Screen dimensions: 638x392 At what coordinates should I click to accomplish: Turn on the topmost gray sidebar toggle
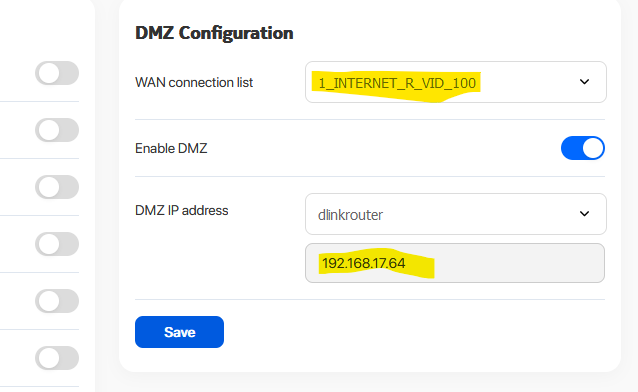point(57,73)
